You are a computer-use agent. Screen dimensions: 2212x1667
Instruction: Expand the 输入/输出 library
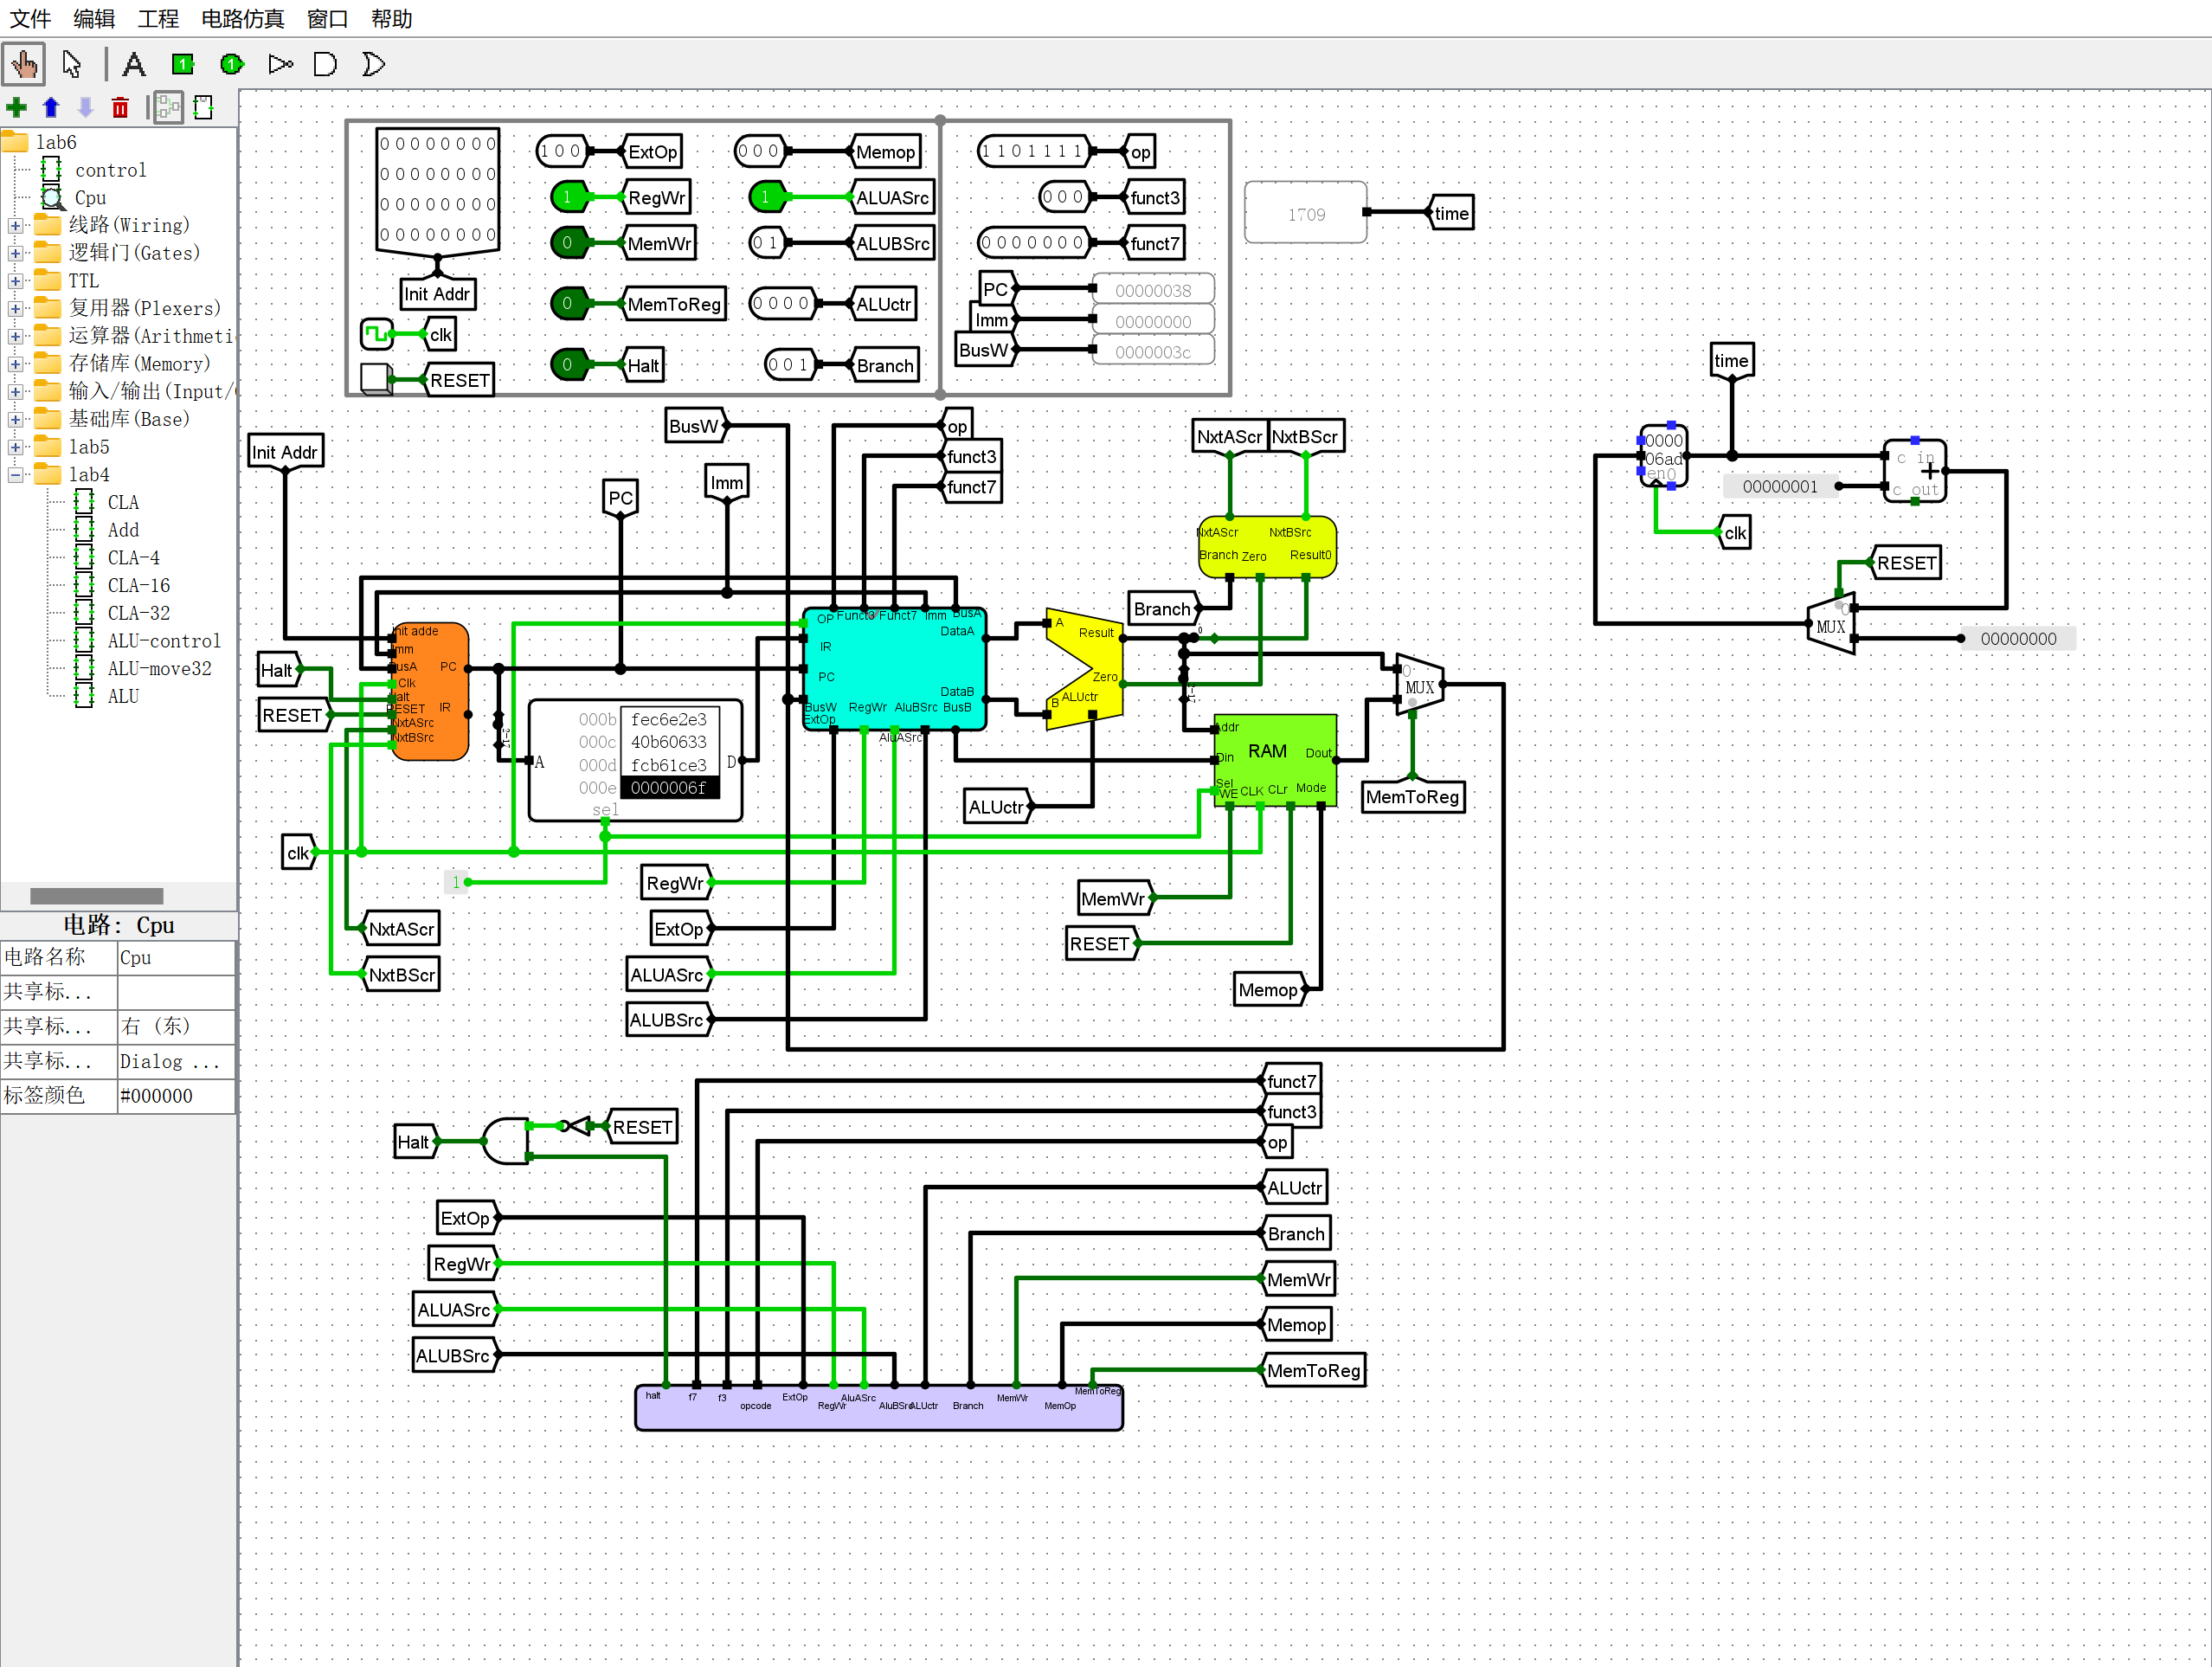point(15,392)
